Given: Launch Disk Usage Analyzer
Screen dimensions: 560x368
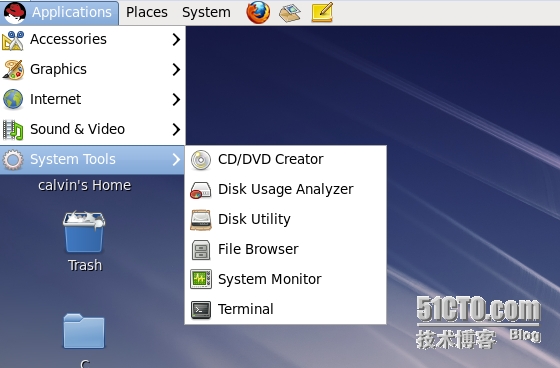Looking at the screenshot, I should (x=285, y=190).
